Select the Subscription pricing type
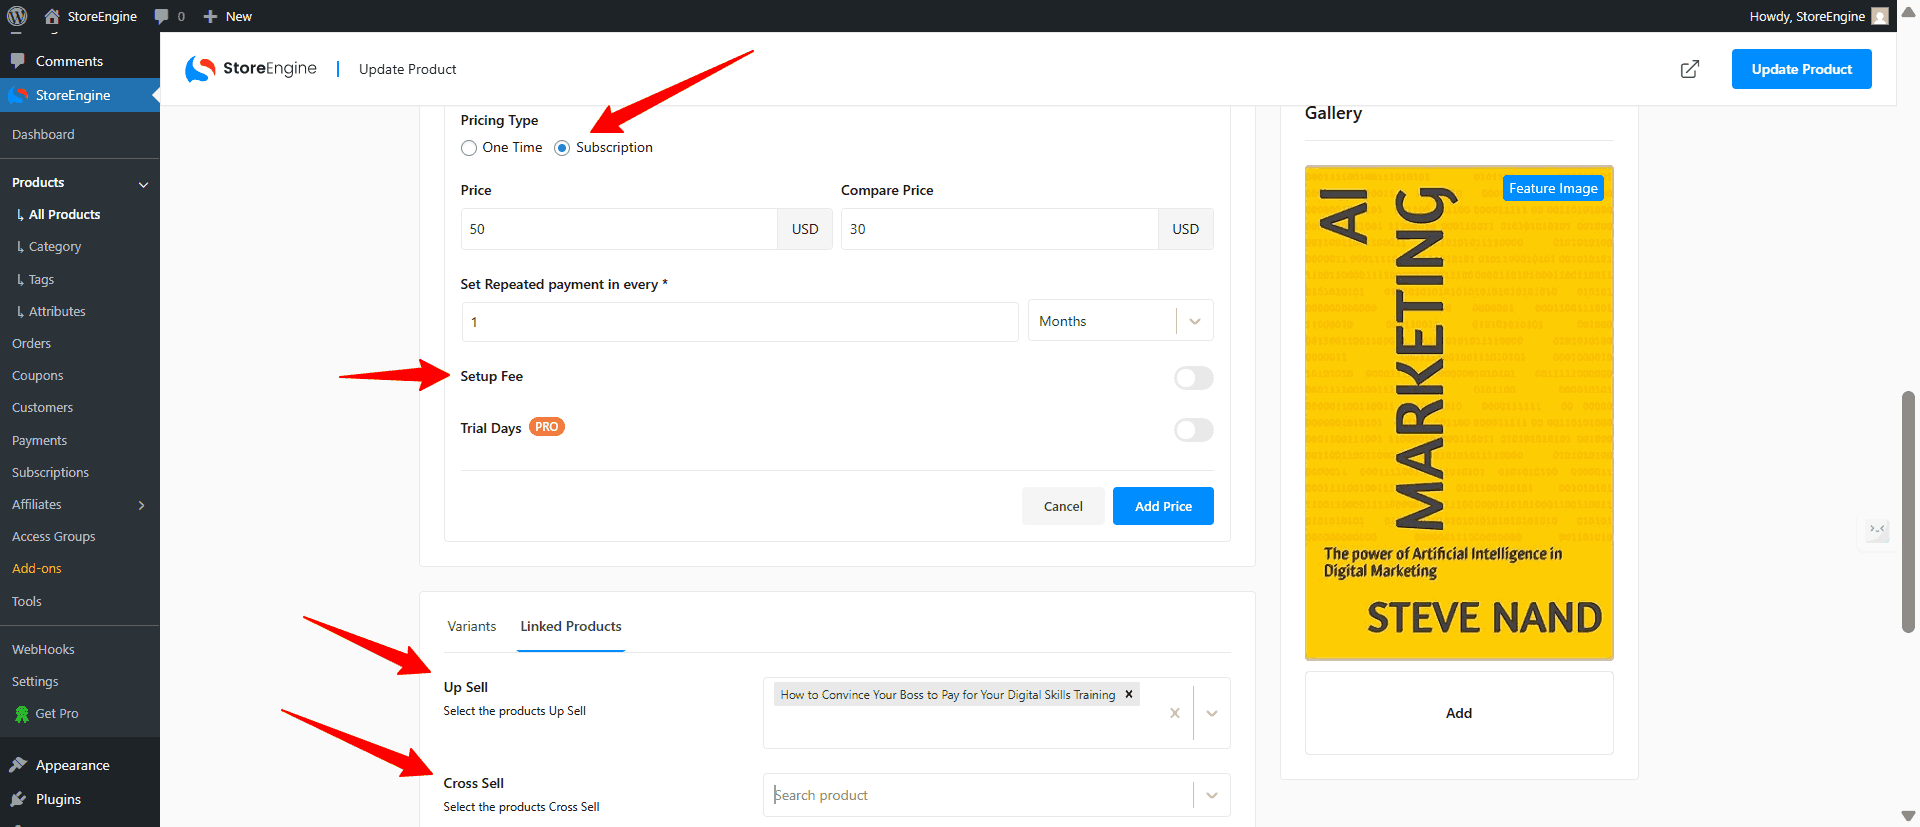 coord(562,148)
